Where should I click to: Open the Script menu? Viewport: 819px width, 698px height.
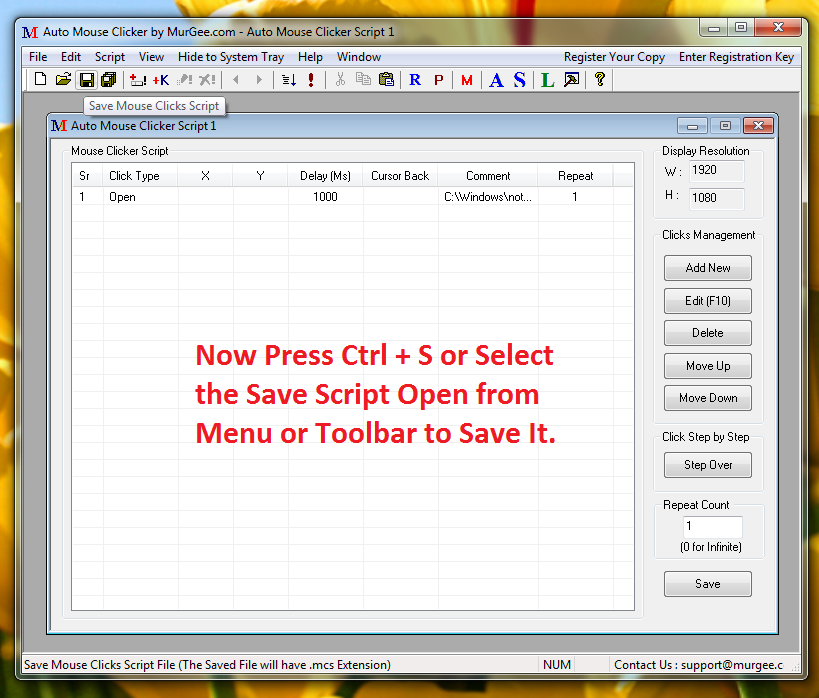coord(109,57)
